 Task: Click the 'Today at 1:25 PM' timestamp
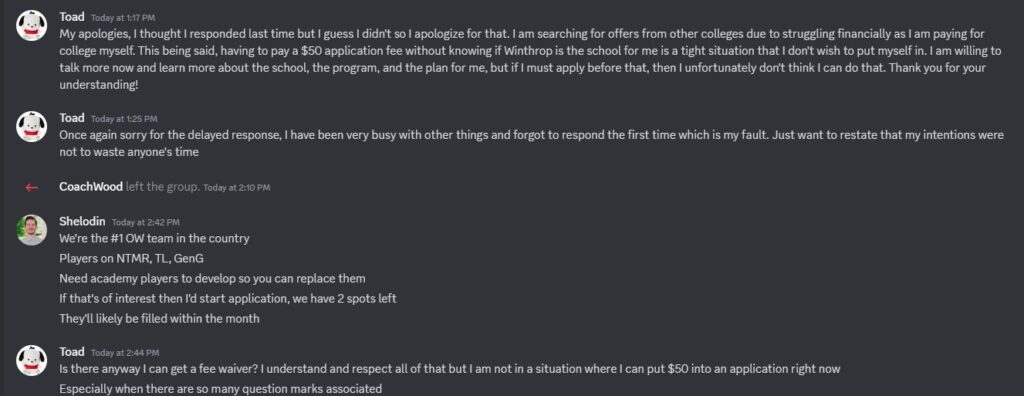pyautogui.click(x=124, y=119)
